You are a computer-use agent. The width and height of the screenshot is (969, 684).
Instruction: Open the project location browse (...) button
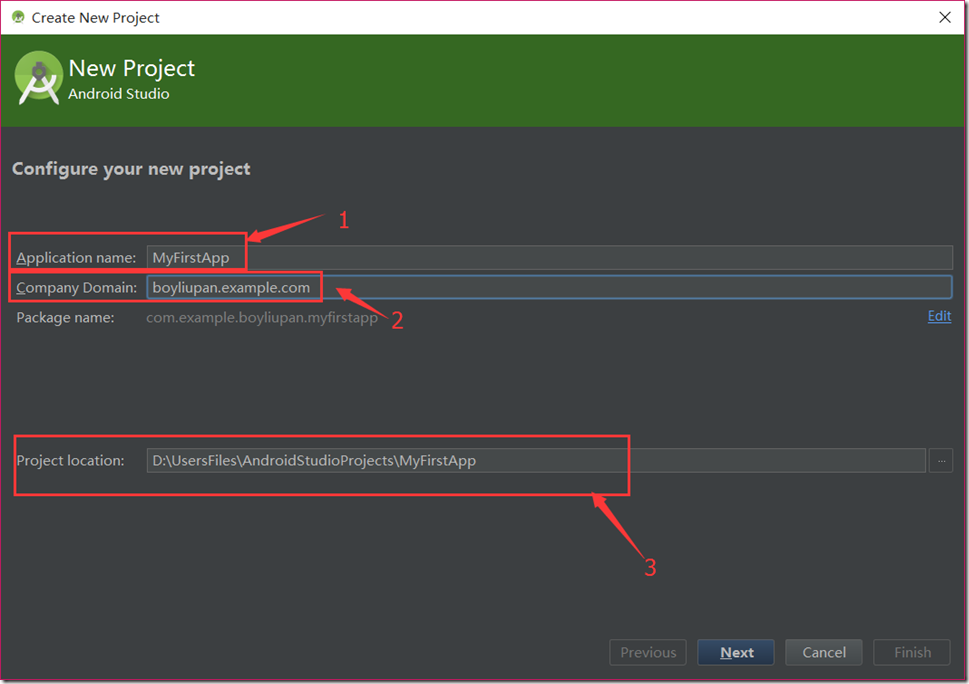[940, 460]
